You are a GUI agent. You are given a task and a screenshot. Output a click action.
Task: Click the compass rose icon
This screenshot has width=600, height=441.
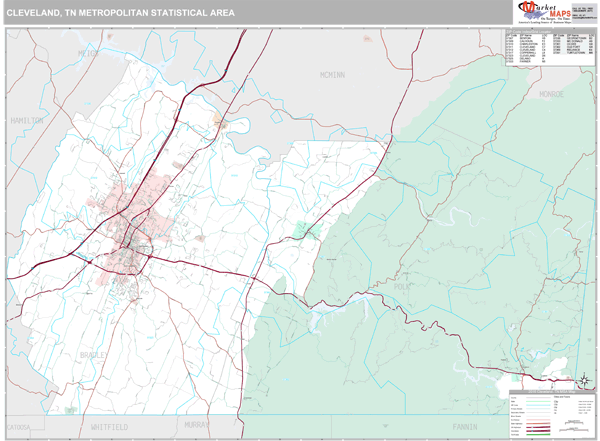(x=582, y=380)
